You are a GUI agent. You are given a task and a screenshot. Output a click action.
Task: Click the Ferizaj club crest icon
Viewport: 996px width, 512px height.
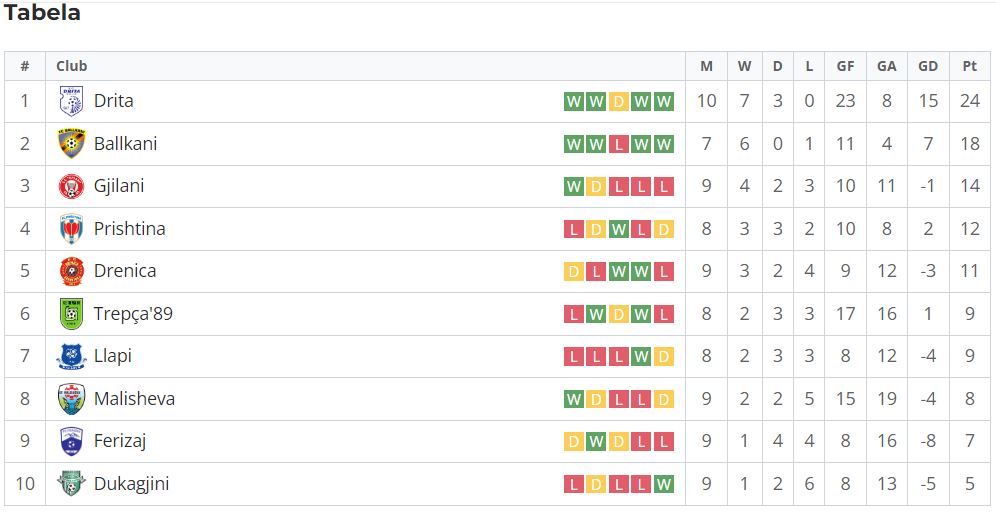coord(71,441)
